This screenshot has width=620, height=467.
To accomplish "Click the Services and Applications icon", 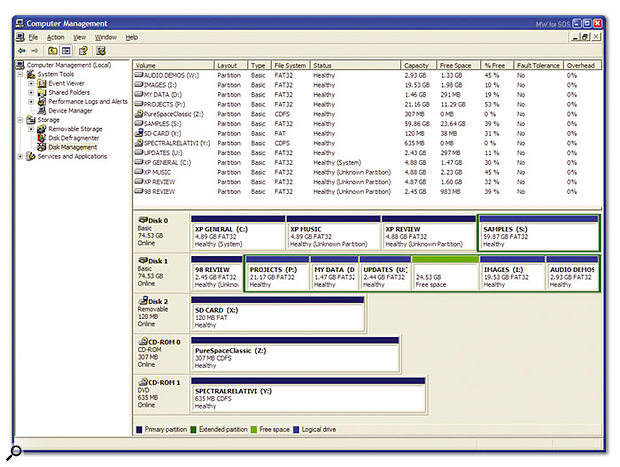I will click(31, 156).
